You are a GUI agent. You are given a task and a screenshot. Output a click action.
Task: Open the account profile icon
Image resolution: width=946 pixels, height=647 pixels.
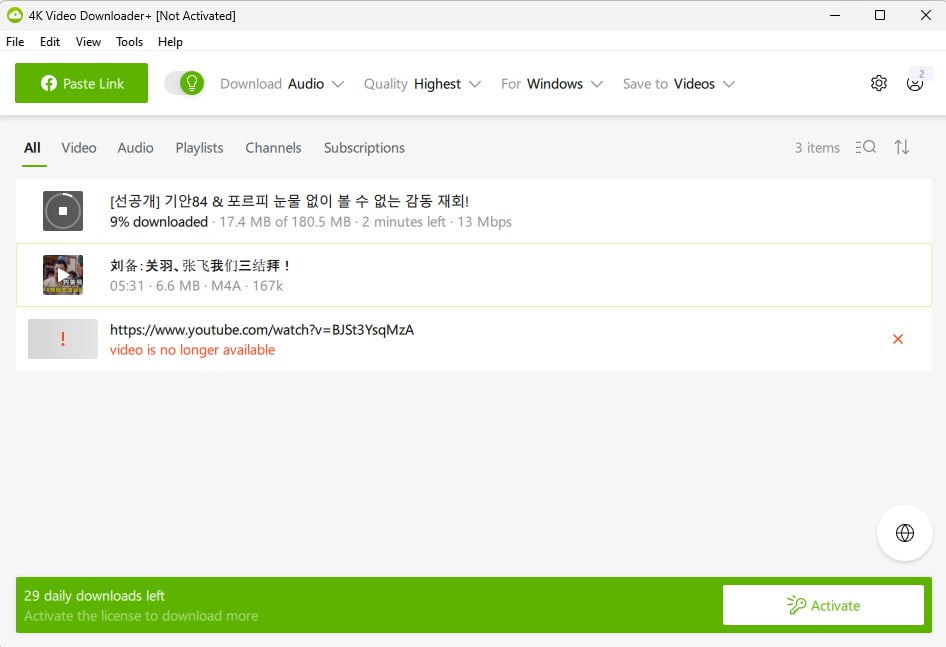coord(914,84)
